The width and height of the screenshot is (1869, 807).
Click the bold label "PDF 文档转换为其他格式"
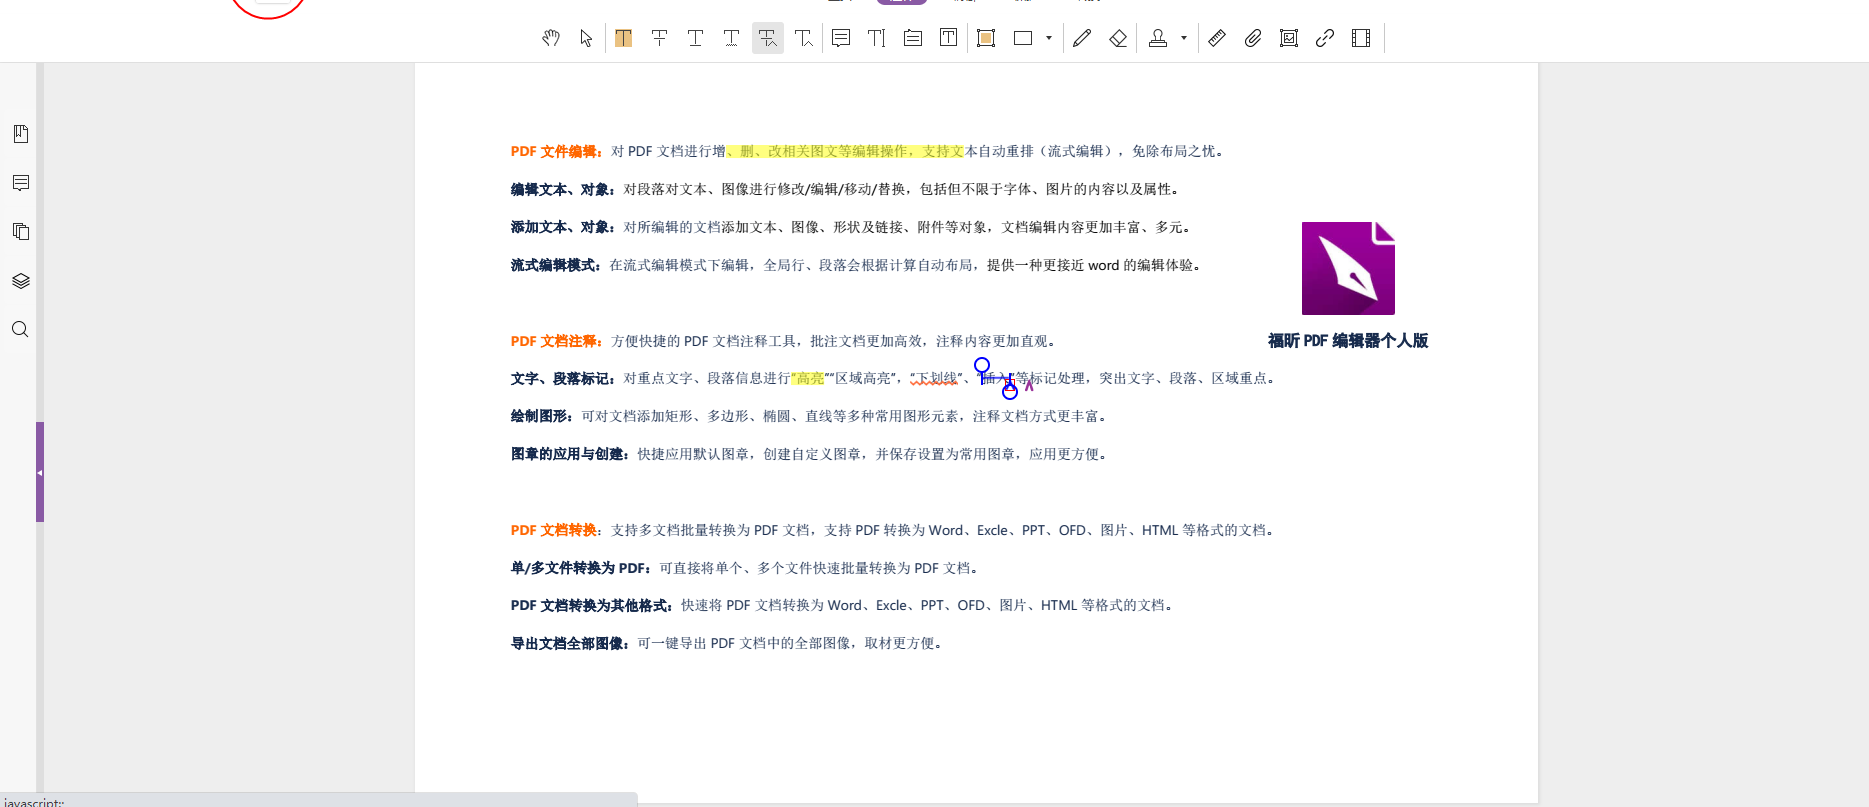tap(590, 606)
